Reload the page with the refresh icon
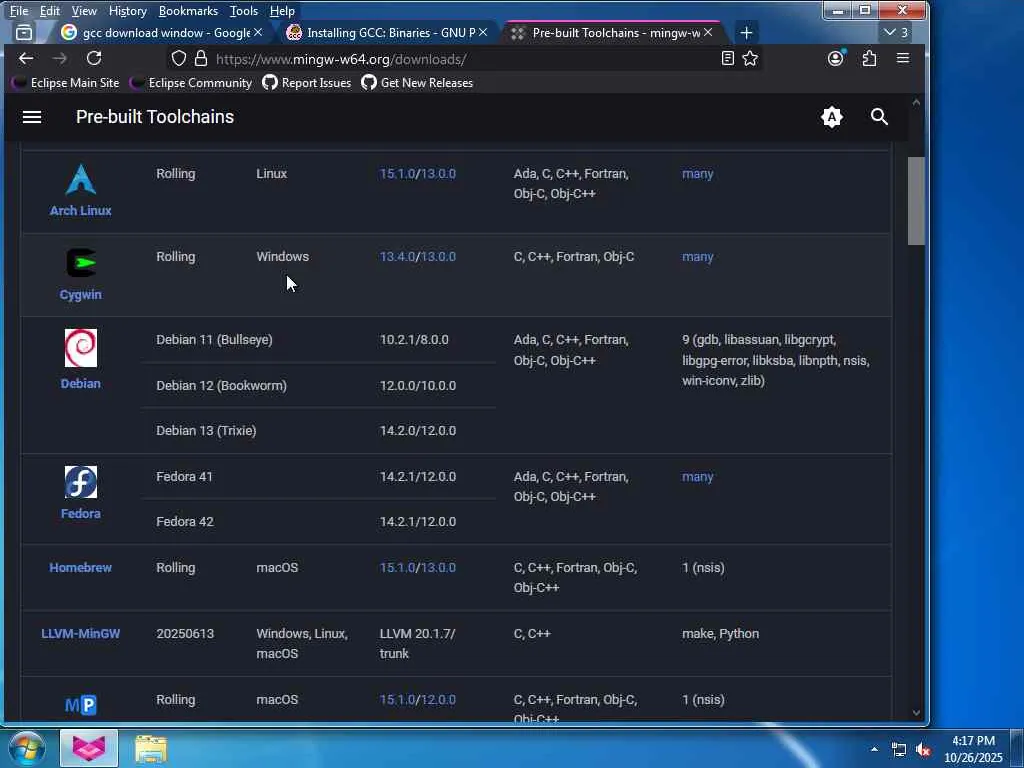 point(94,59)
